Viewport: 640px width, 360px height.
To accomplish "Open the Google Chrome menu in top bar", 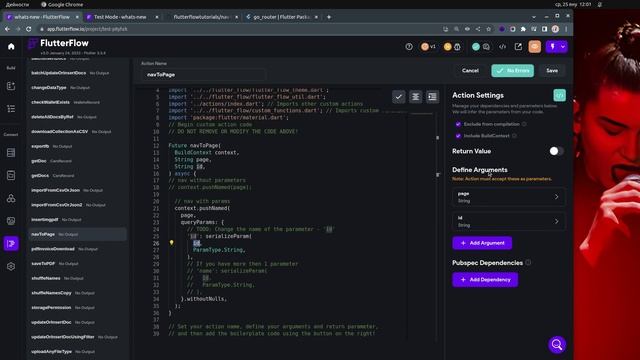I will point(62,4).
